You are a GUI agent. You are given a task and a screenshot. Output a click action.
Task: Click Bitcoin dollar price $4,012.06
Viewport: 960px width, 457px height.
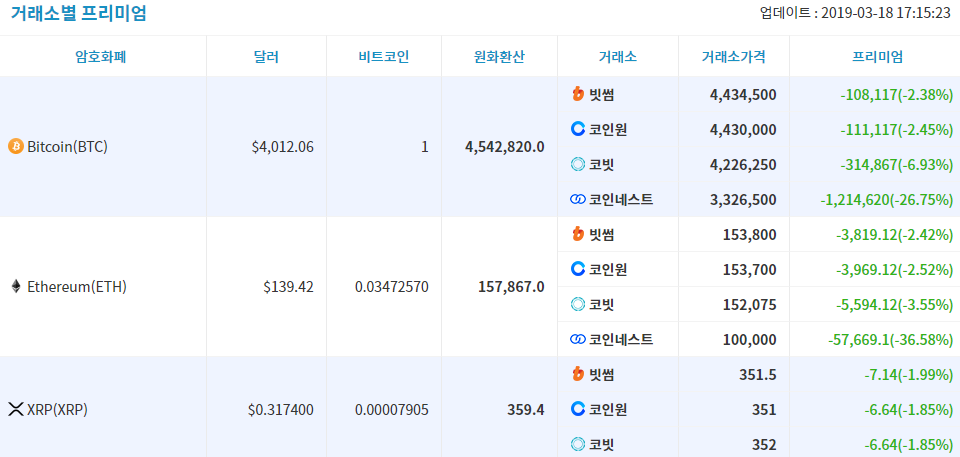click(x=282, y=147)
